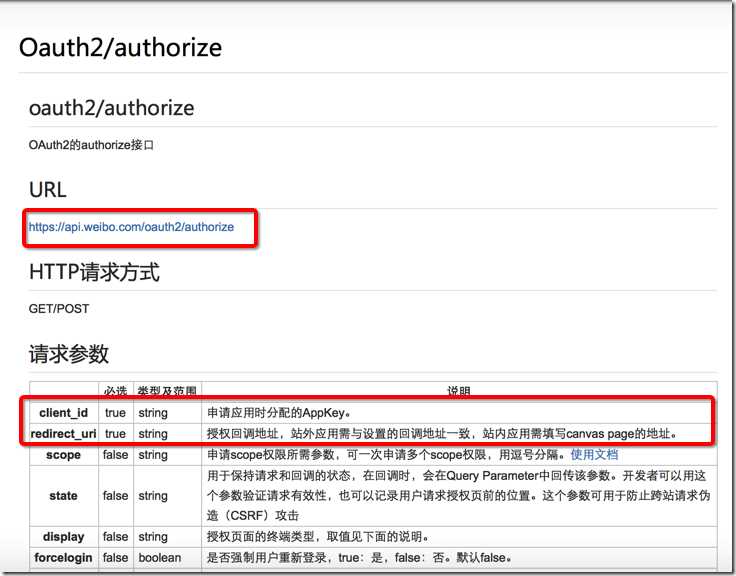Click the 必选 column header
This screenshot has height=576, width=736.
(115, 391)
